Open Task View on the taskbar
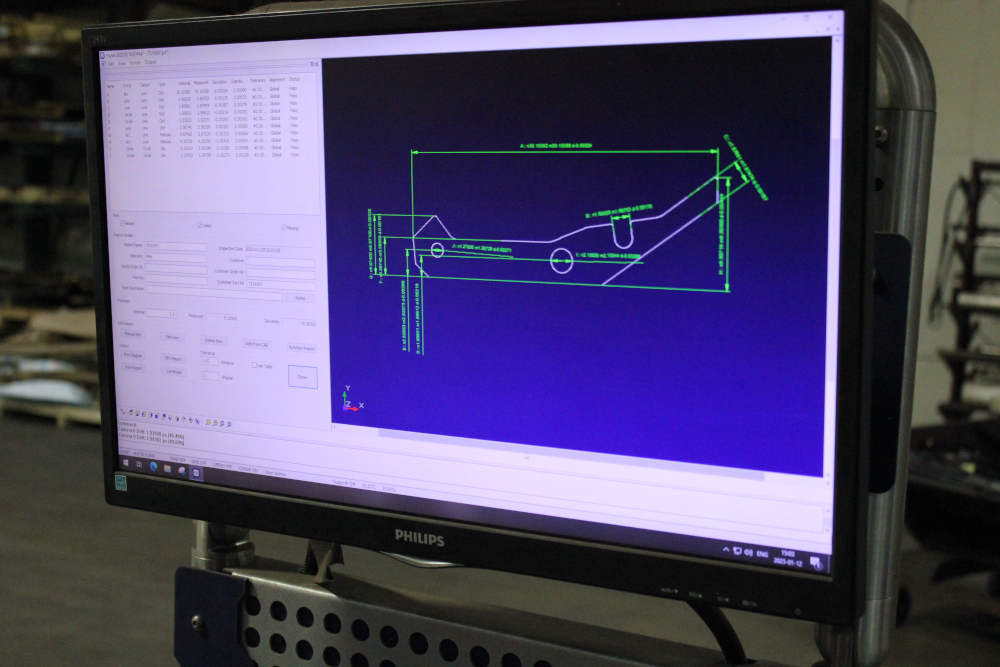Screen dimensions: 1000x667 coord(139,465)
